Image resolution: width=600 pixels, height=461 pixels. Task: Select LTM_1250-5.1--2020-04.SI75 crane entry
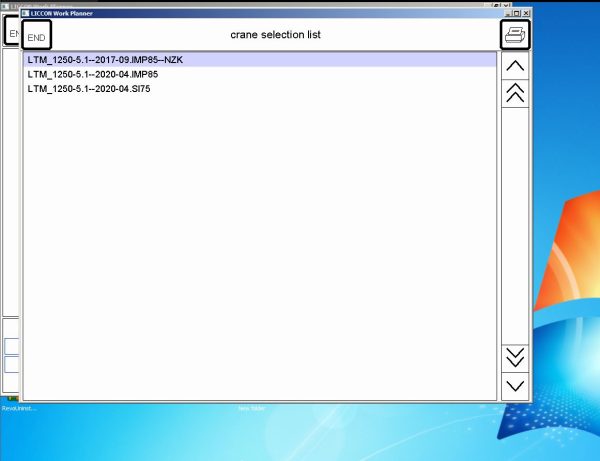click(x=260, y=89)
